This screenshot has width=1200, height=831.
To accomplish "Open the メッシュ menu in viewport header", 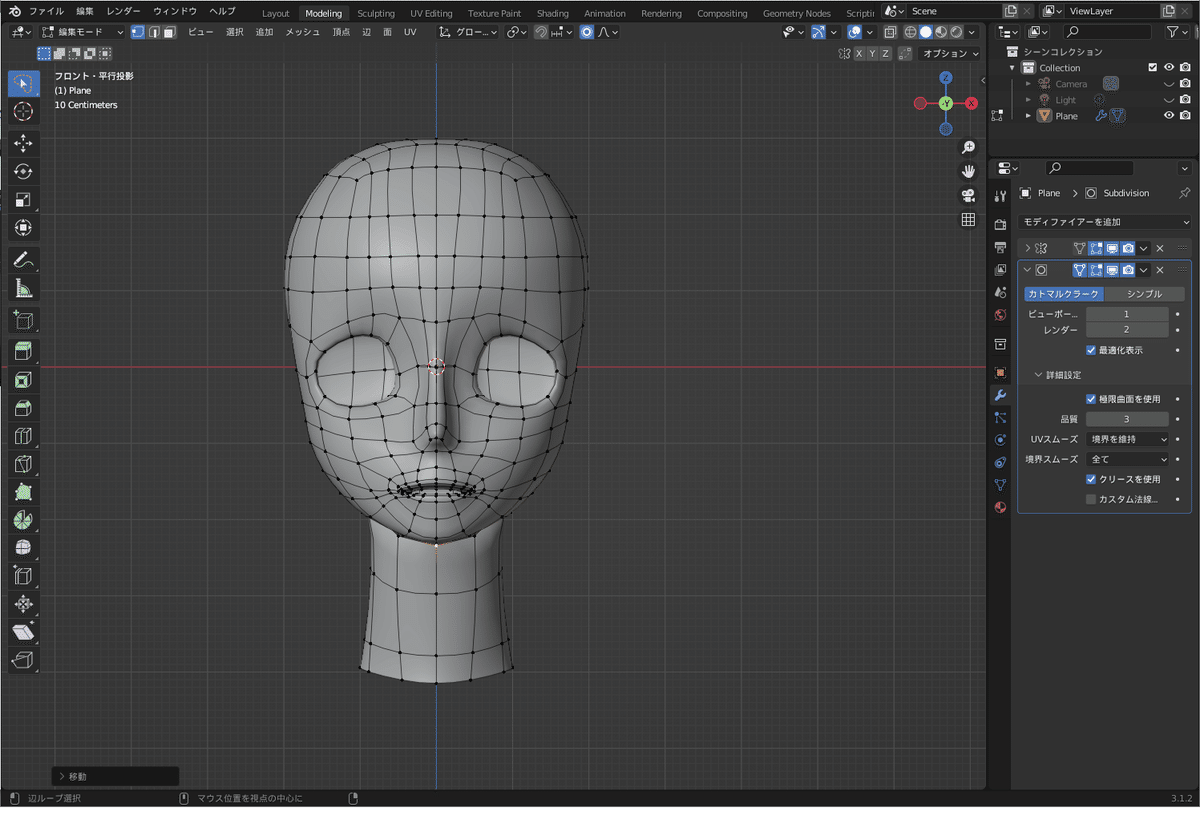I will click(x=303, y=32).
